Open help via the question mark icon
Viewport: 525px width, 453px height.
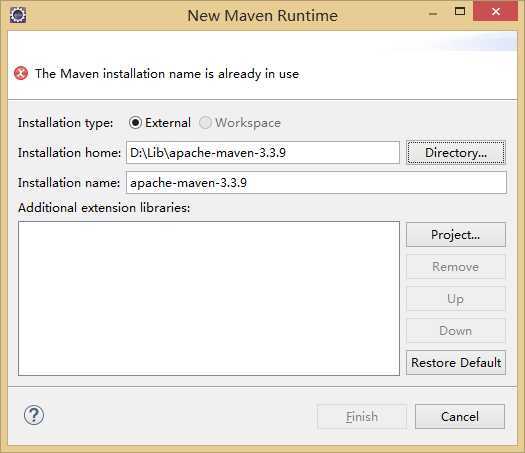click(x=34, y=415)
